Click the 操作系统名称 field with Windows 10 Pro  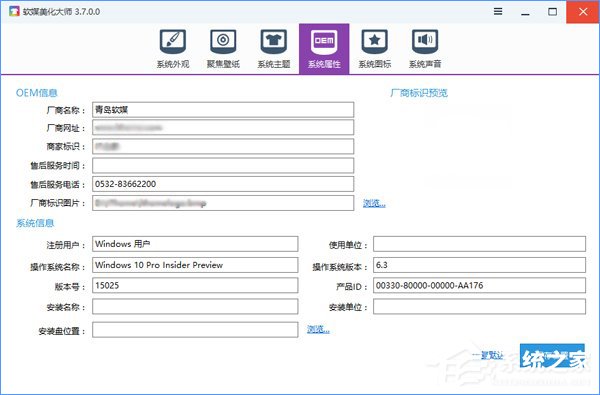(x=195, y=265)
